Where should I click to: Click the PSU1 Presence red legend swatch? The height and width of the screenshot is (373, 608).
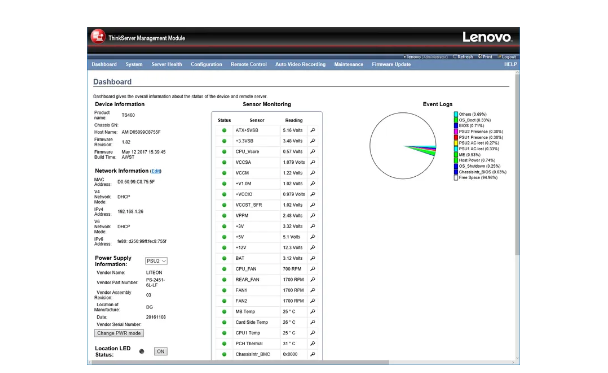coord(456,137)
